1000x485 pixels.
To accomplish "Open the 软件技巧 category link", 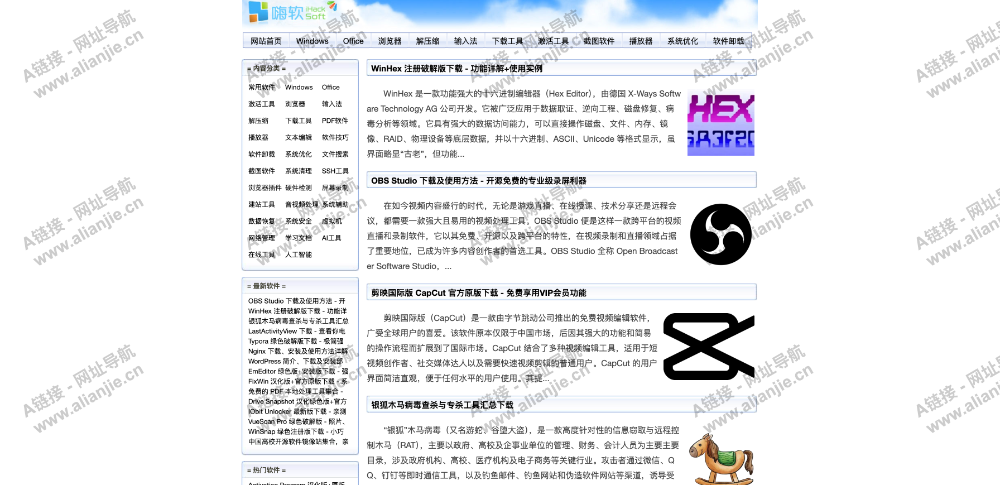I will [x=335, y=137].
